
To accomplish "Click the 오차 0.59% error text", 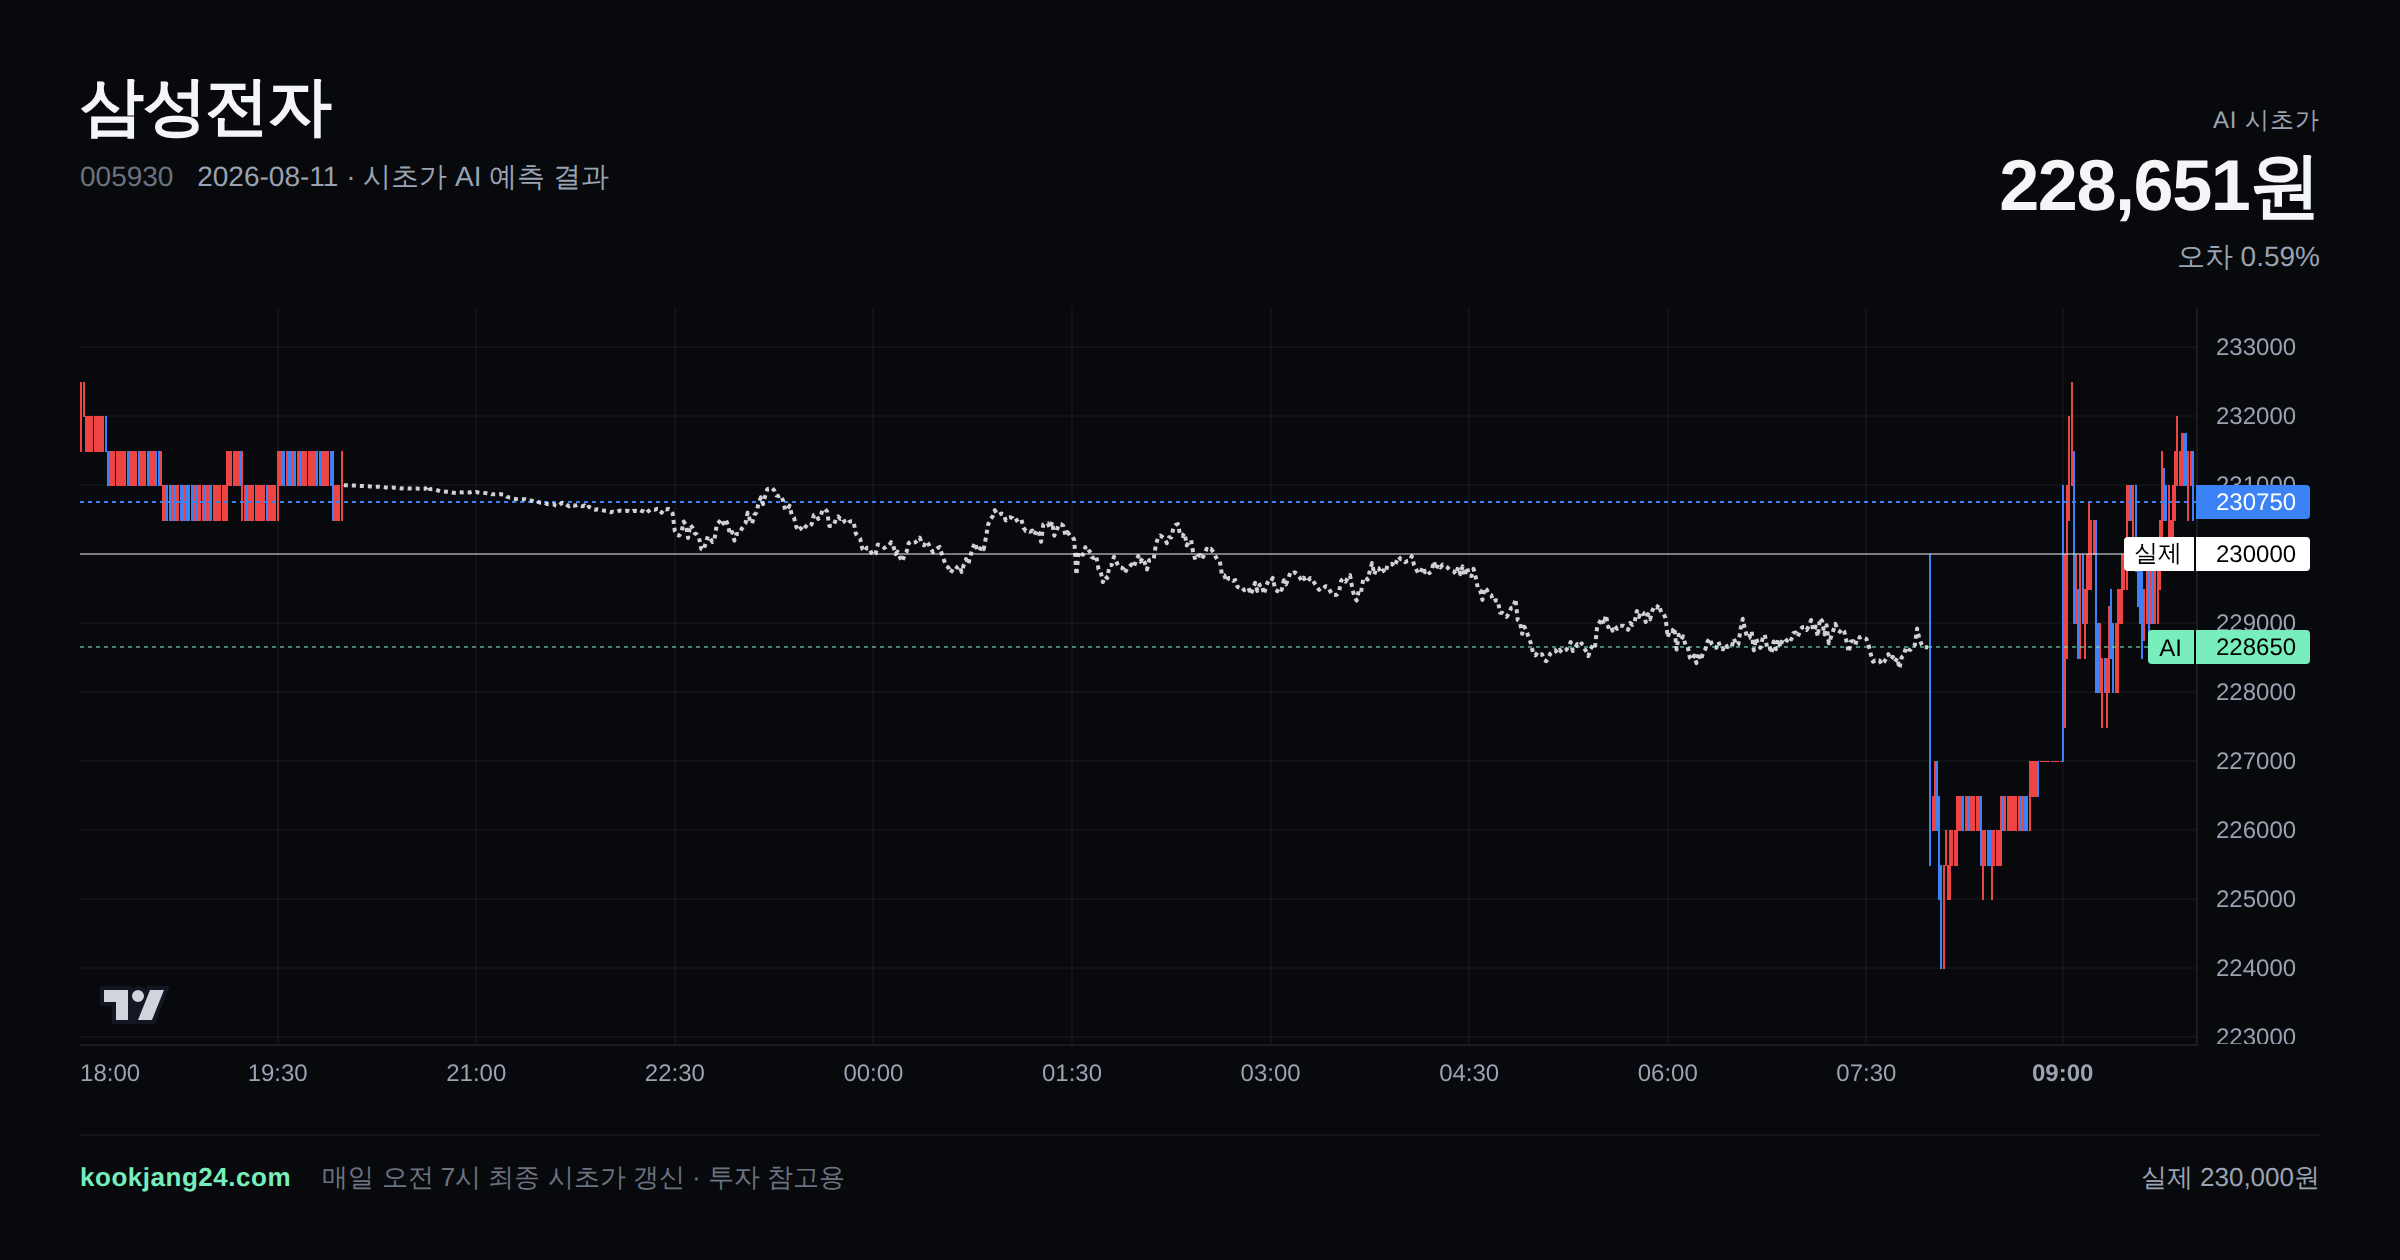I will click(x=2248, y=257).
